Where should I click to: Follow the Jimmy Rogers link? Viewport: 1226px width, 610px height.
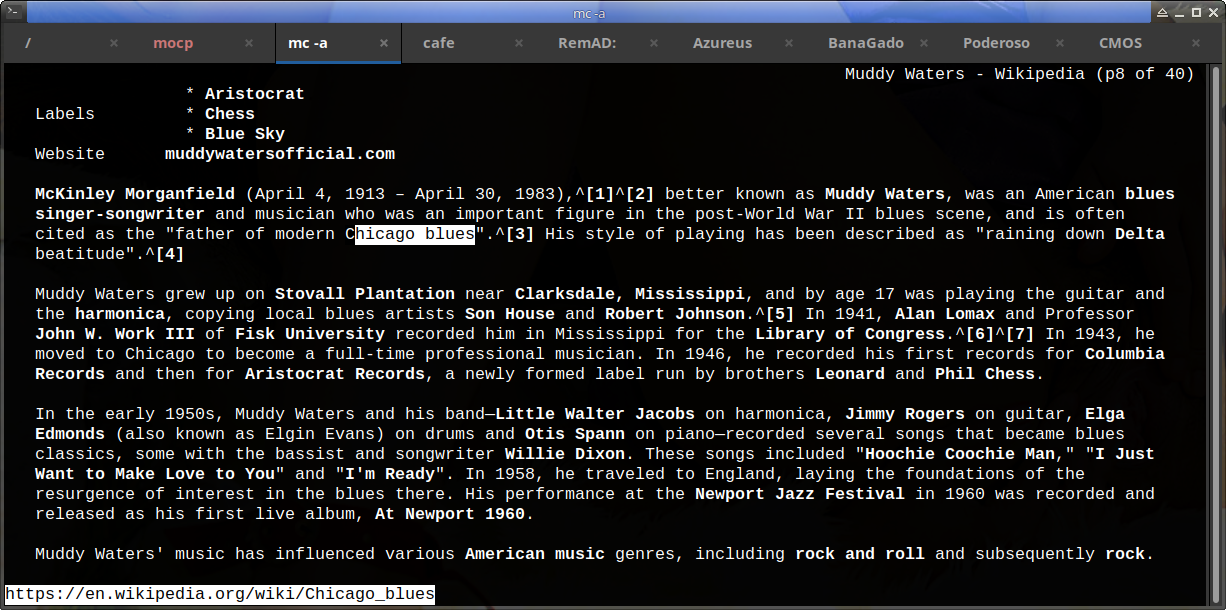pyautogui.click(x=905, y=414)
